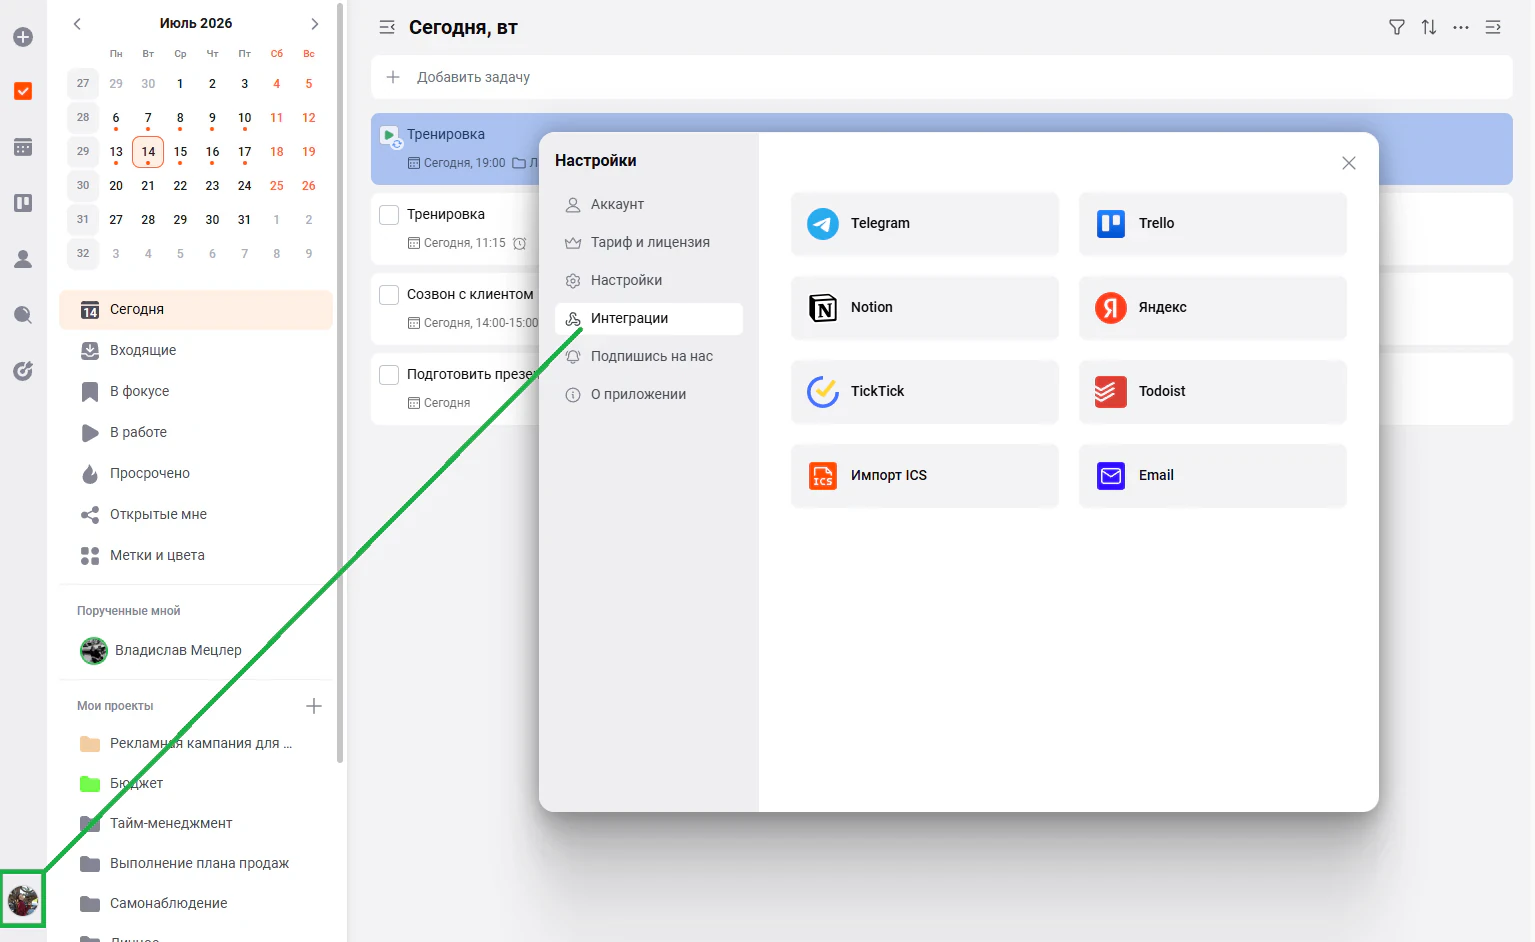Pick Saturday the 25th in calendar
The width and height of the screenshot is (1535, 942).
[x=277, y=186]
